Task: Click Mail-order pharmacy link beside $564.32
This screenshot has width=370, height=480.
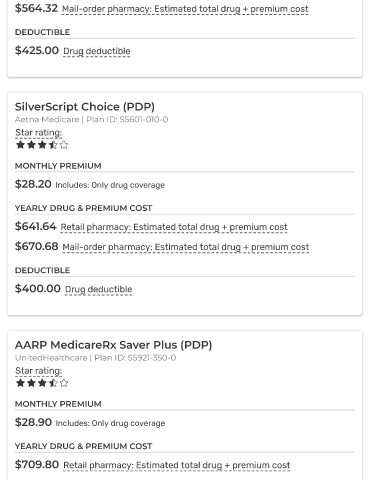Action: click(x=185, y=9)
